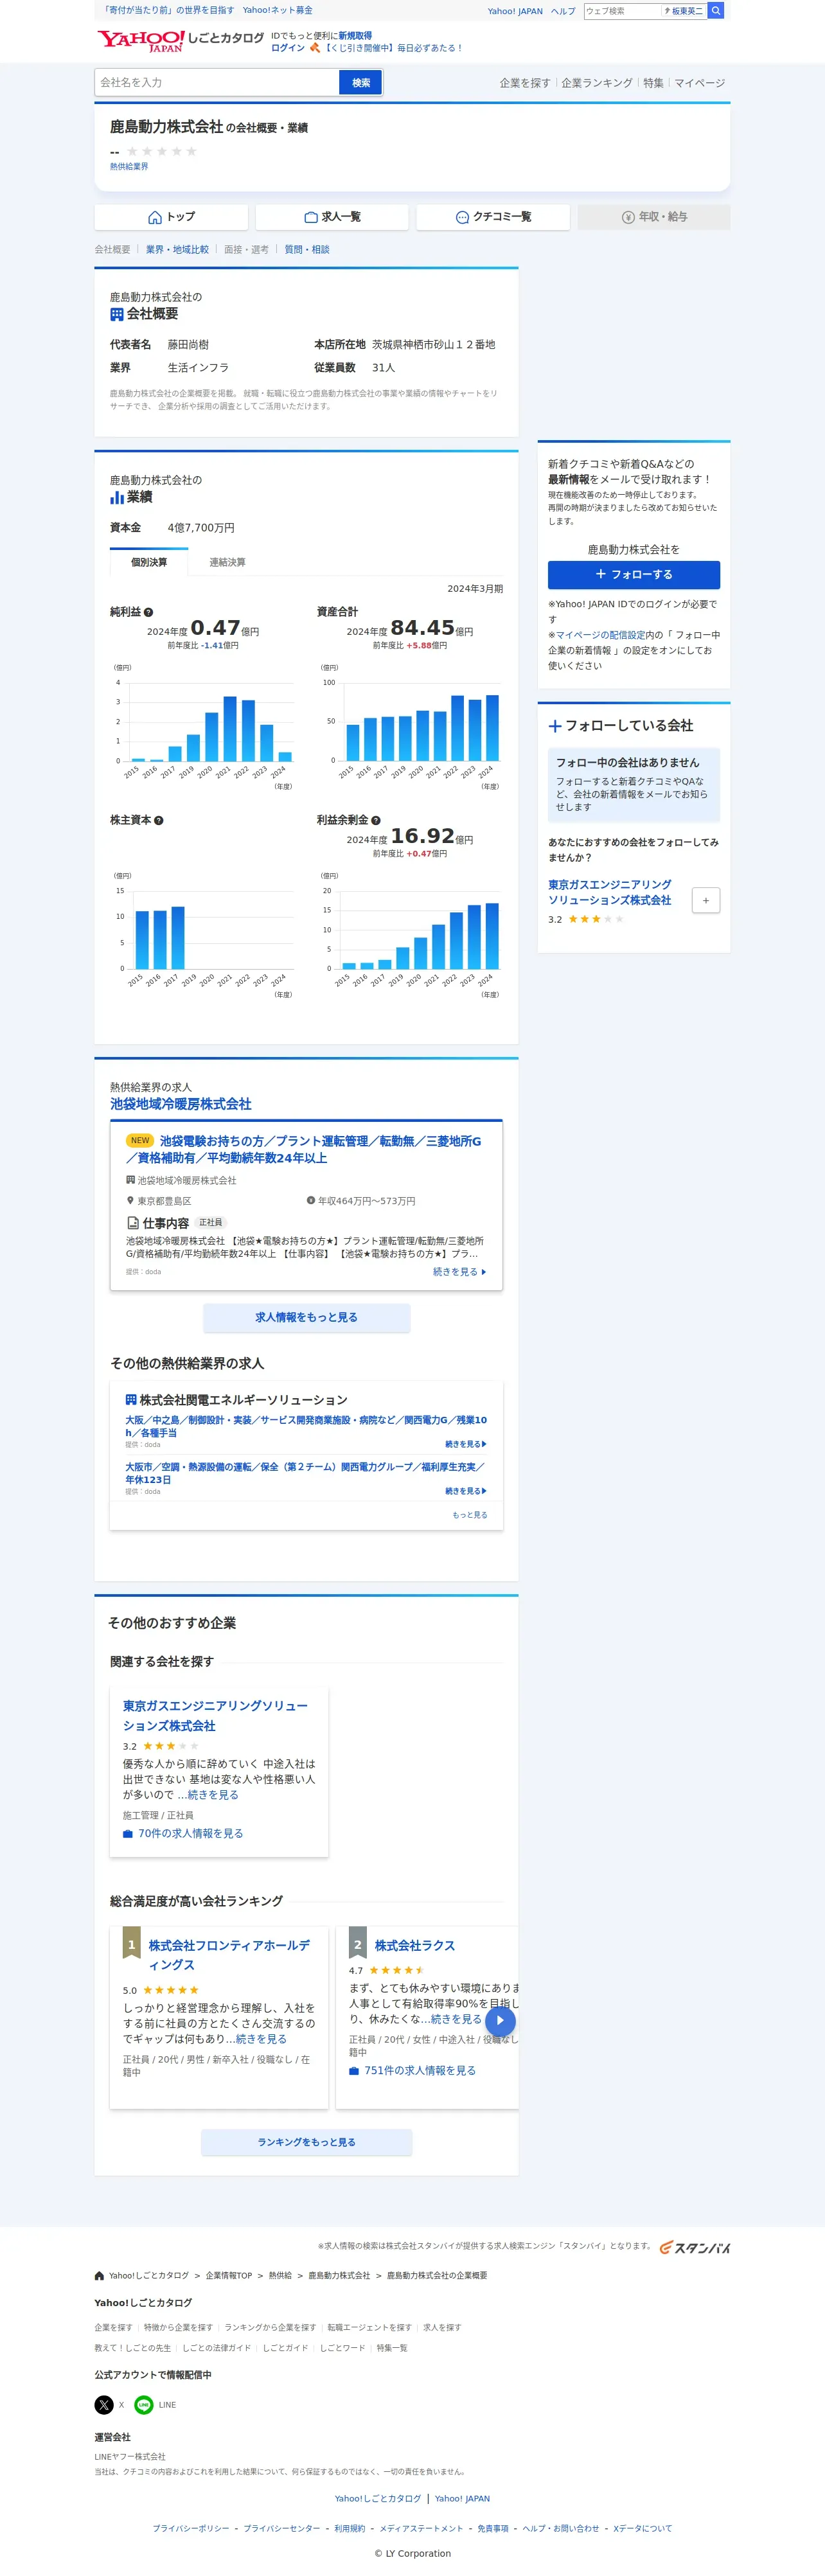Open the 池袋地域冷暖房株式会社 heading link
Image resolution: width=825 pixels, height=2576 pixels.
pyautogui.click(x=181, y=1104)
